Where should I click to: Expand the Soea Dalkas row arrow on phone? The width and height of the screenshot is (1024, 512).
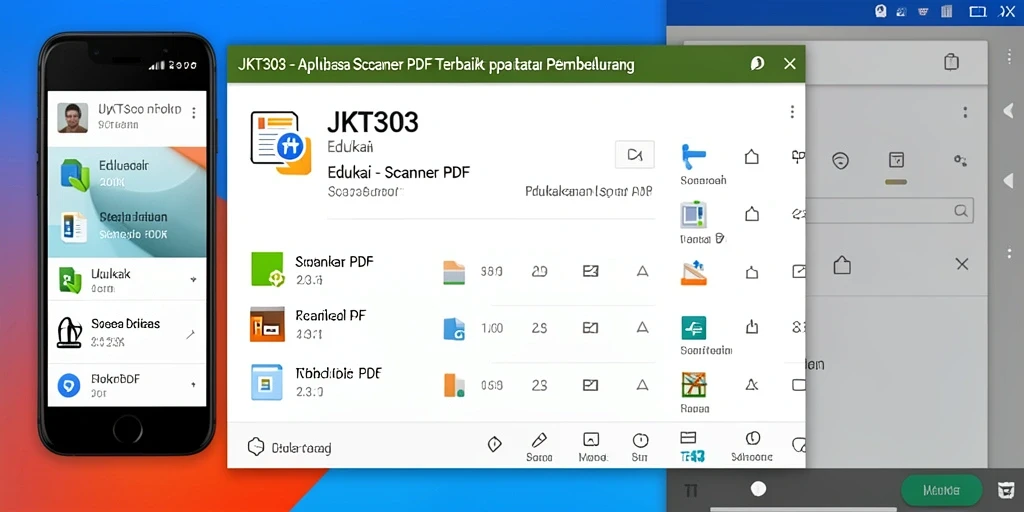[x=190, y=334]
